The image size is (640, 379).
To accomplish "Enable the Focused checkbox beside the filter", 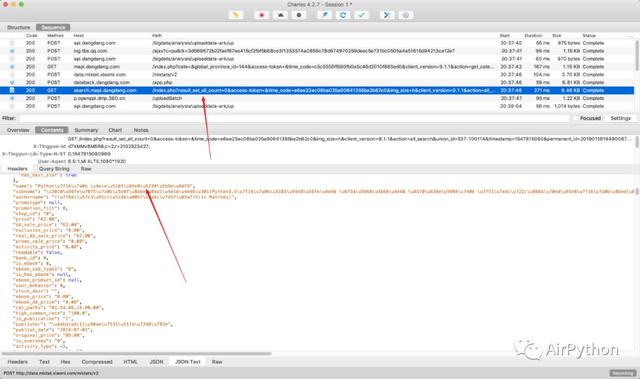I will (x=576, y=118).
